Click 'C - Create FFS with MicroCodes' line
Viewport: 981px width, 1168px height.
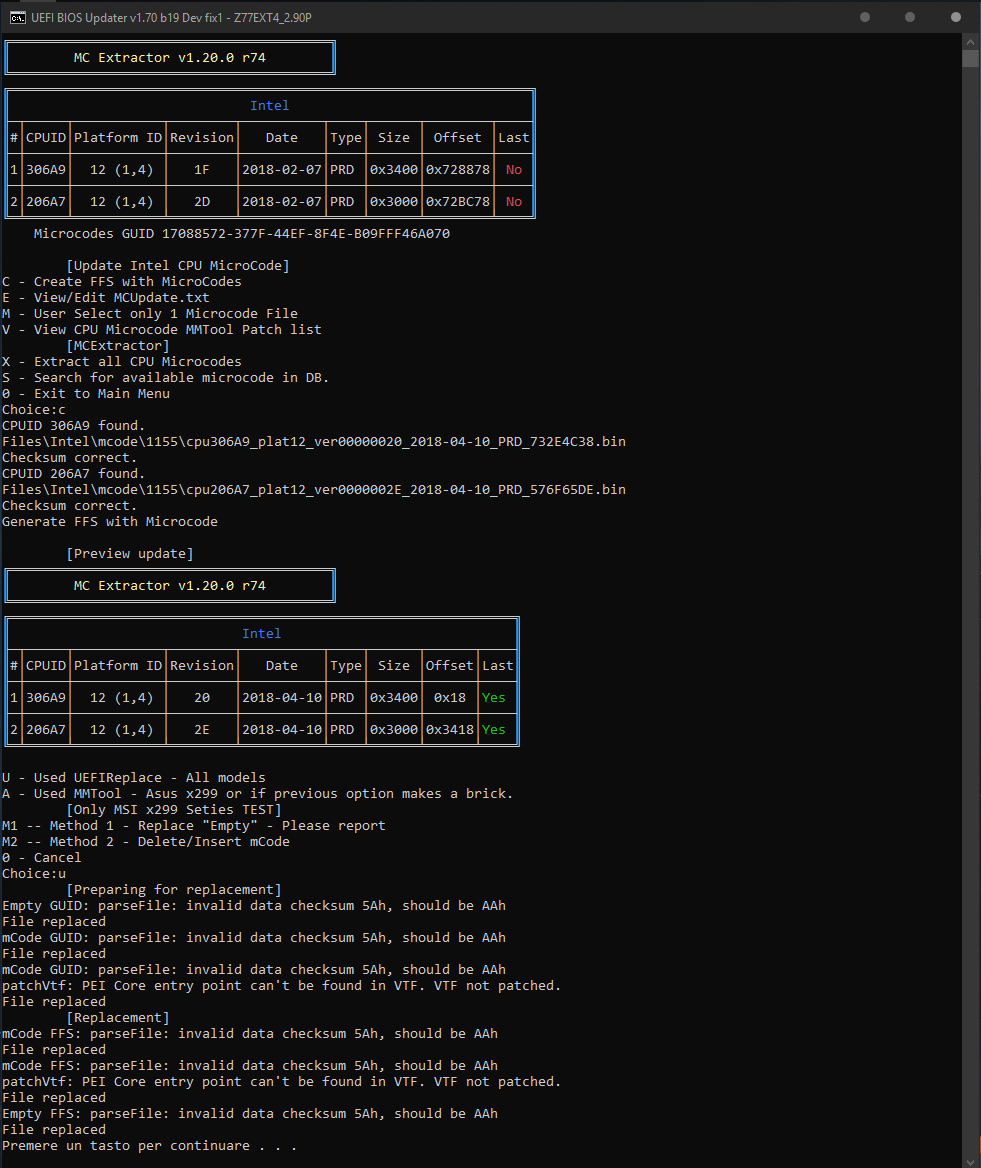pos(121,282)
